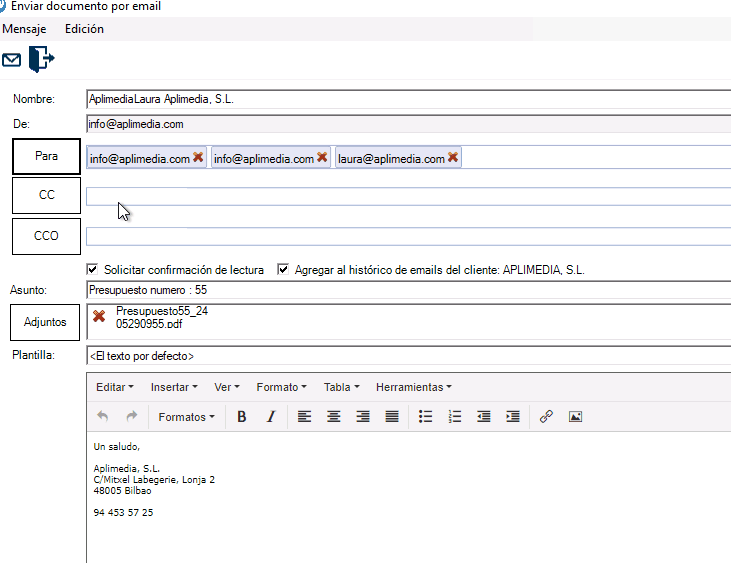This screenshot has width=731, height=563.
Task: Toggle bold formatting in the editor
Action: click(x=241, y=417)
